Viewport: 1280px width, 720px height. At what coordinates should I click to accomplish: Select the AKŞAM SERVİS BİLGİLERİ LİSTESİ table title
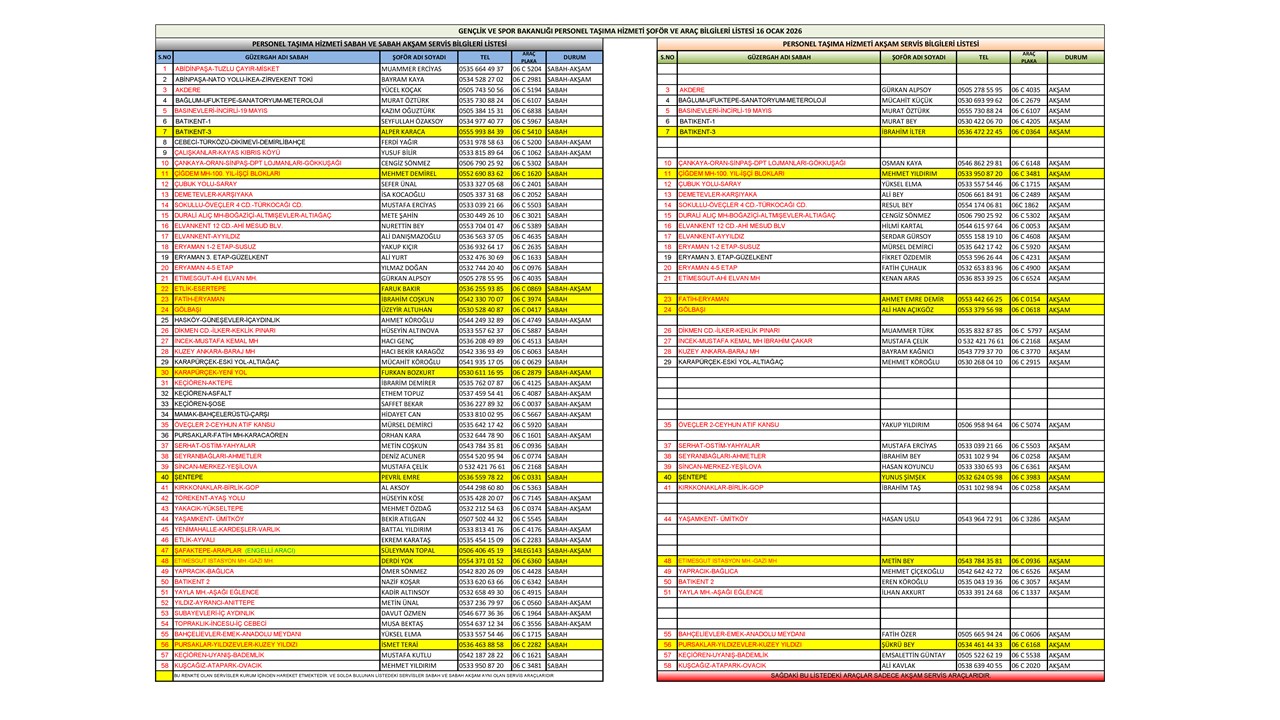point(880,44)
